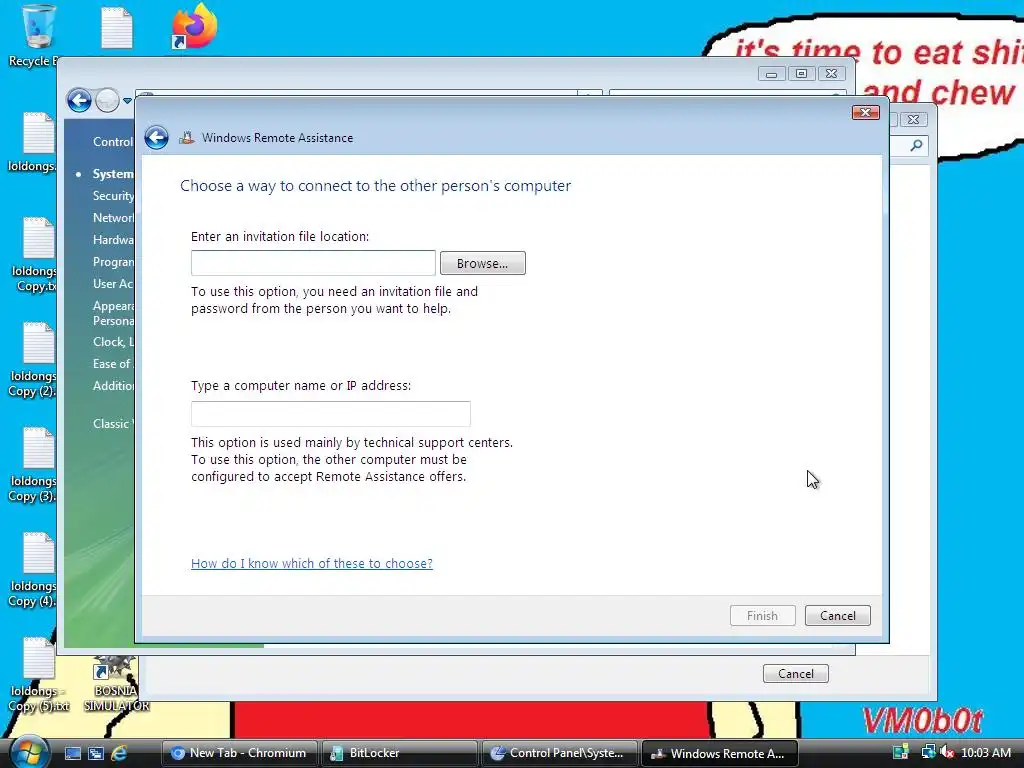Click Cancel button in the rear window
1024x768 pixels.
click(x=795, y=674)
